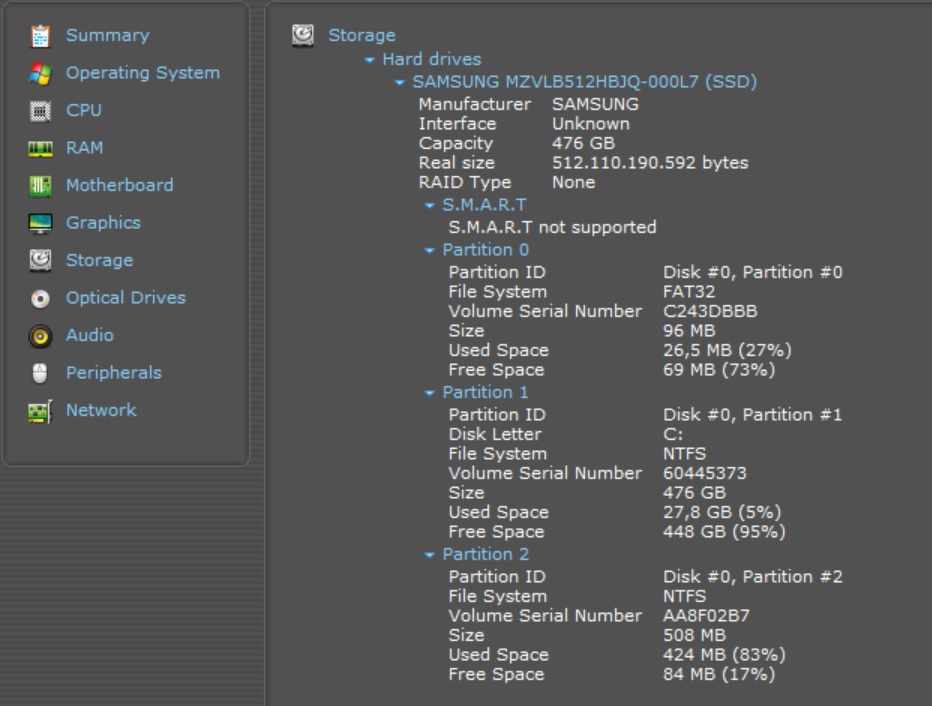Click the Peripherals mouse icon
The height and width of the screenshot is (706, 932).
[40, 374]
